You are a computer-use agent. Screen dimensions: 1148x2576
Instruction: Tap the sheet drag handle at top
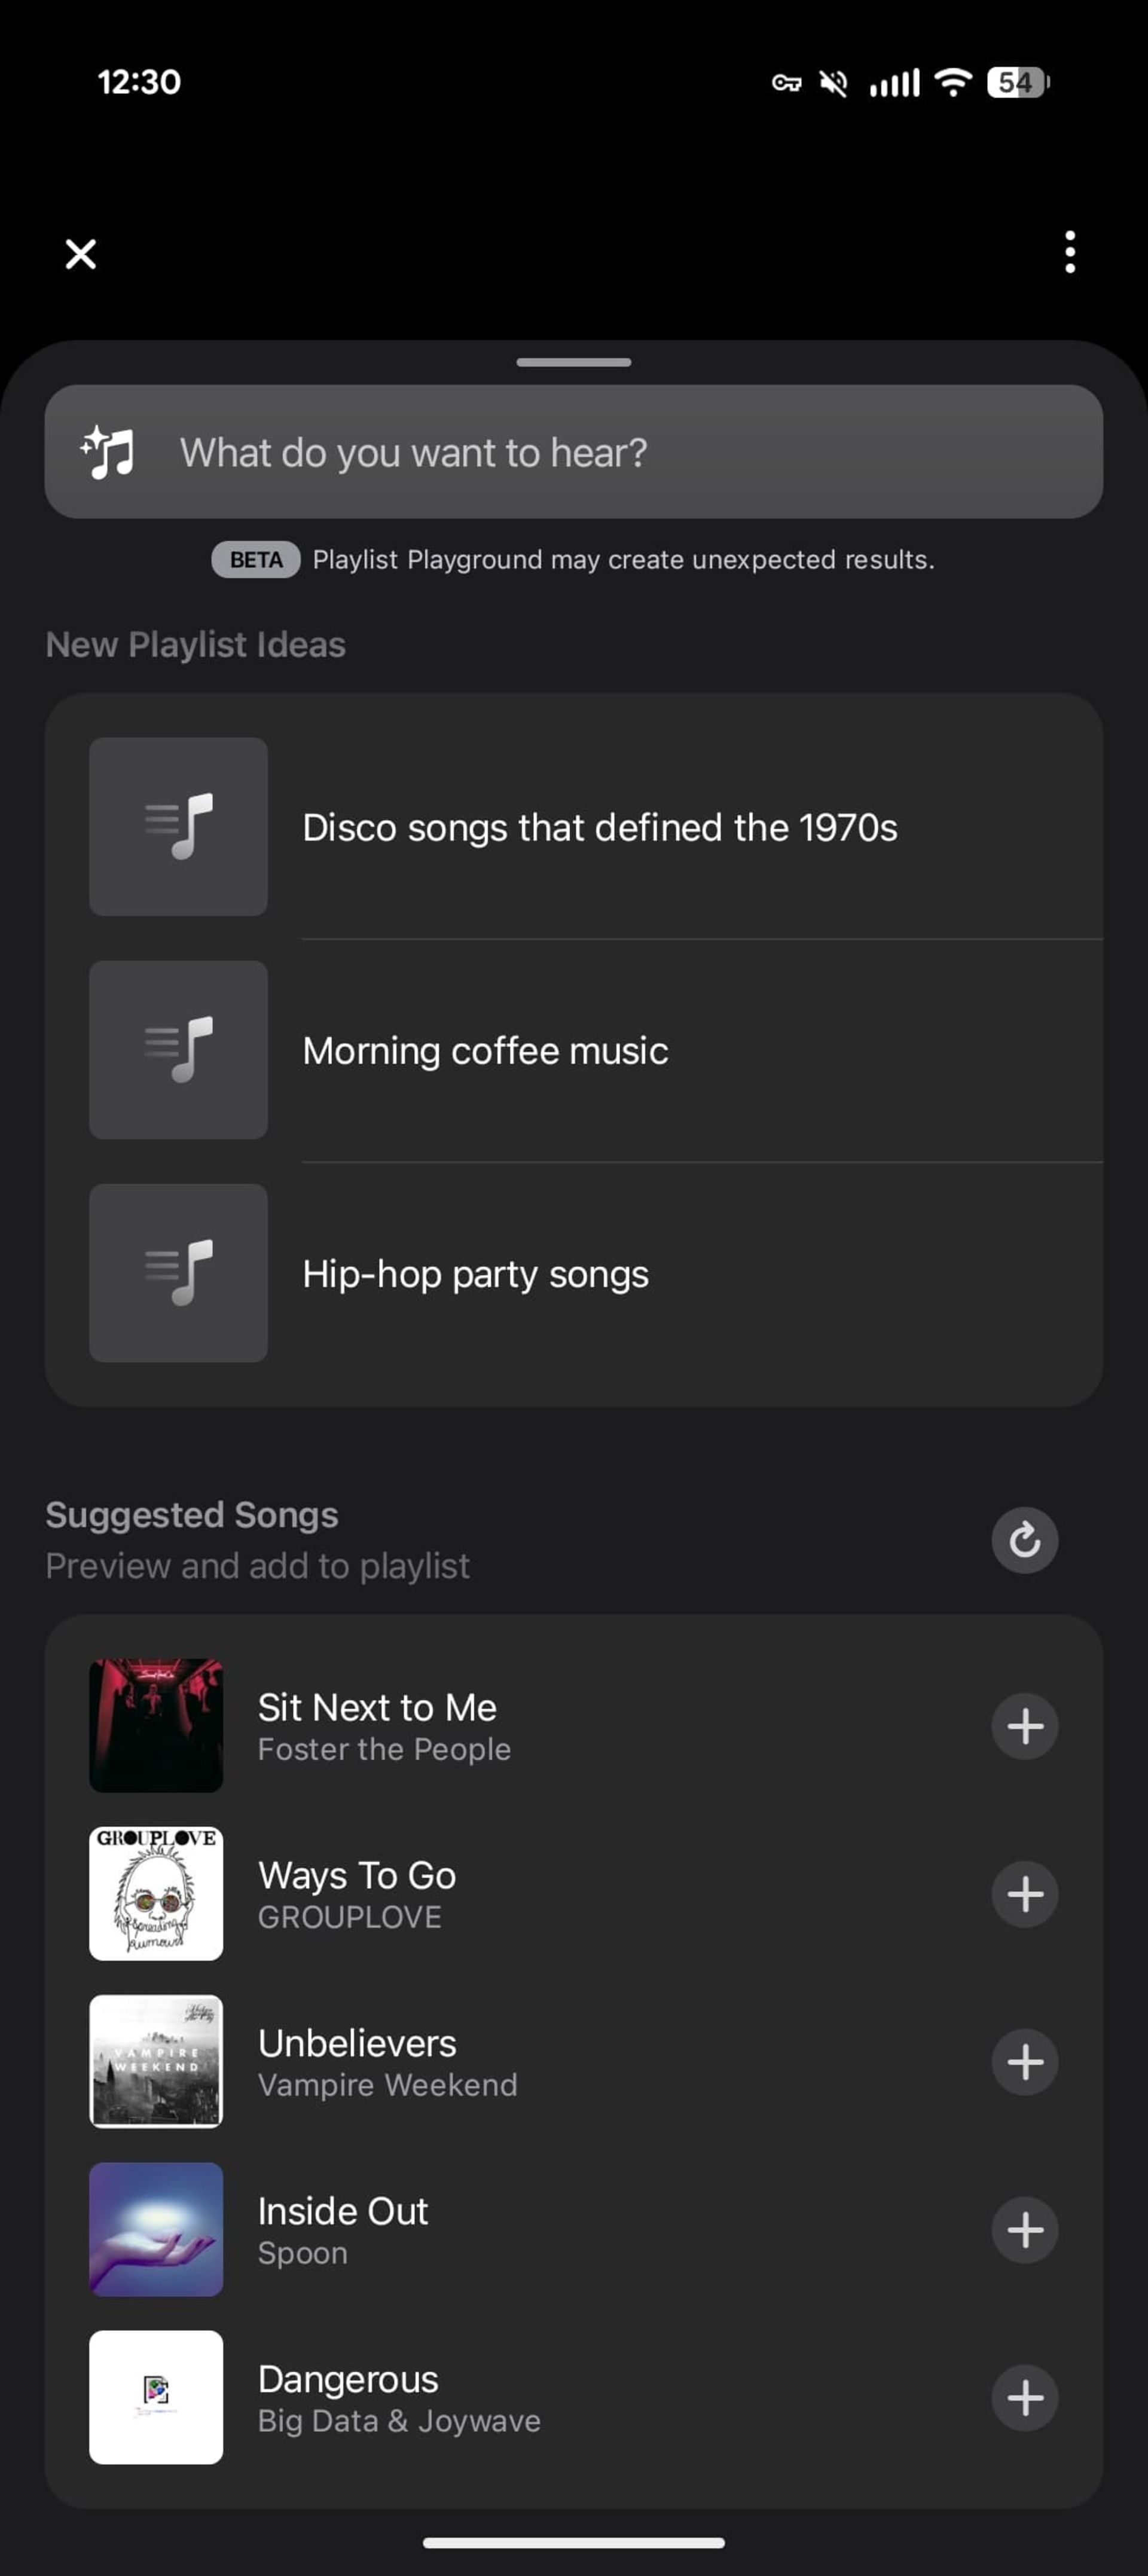click(x=574, y=362)
